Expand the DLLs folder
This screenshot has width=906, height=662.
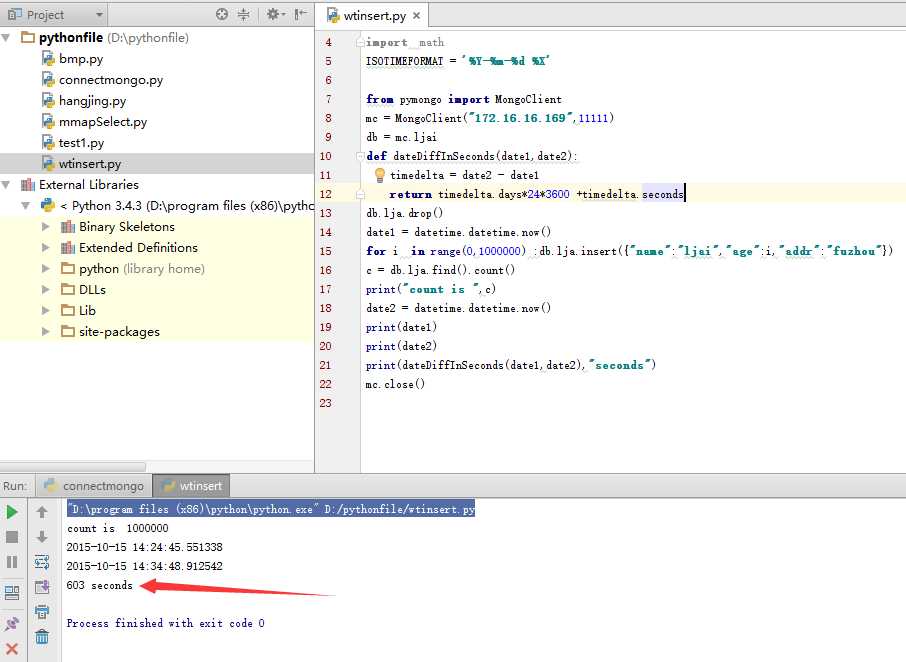click(46, 289)
